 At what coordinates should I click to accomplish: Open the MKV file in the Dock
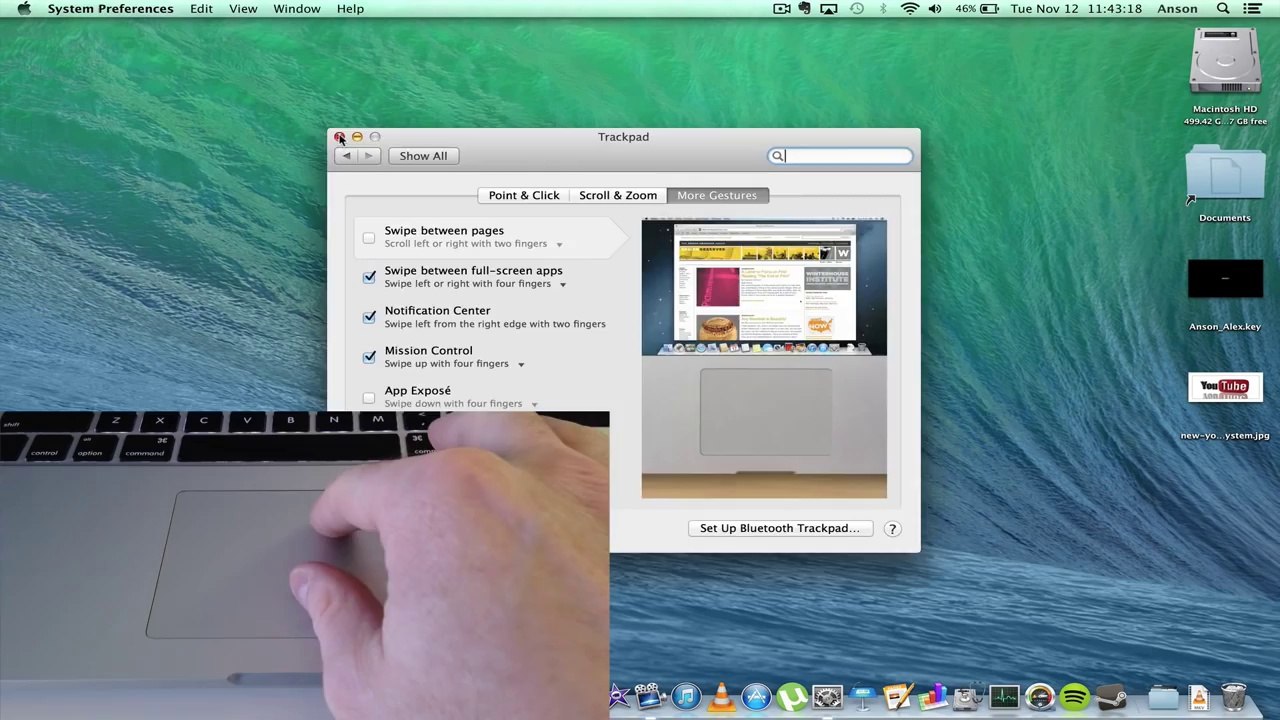(x=1198, y=696)
